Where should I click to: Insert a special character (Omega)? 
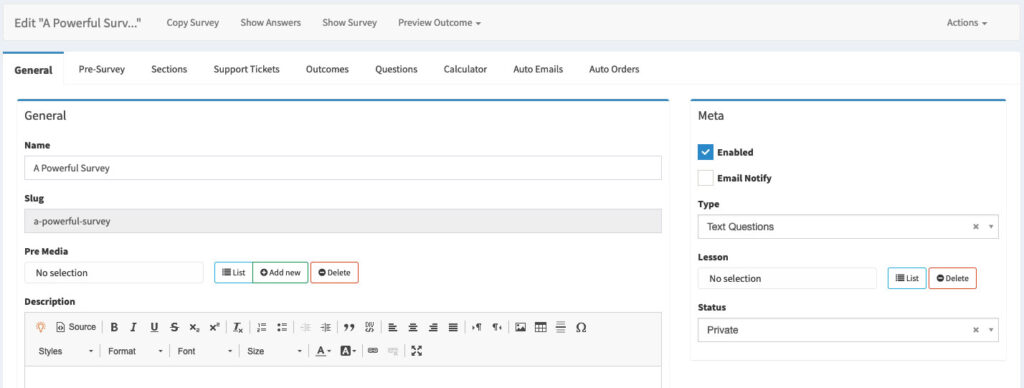click(581, 327)
